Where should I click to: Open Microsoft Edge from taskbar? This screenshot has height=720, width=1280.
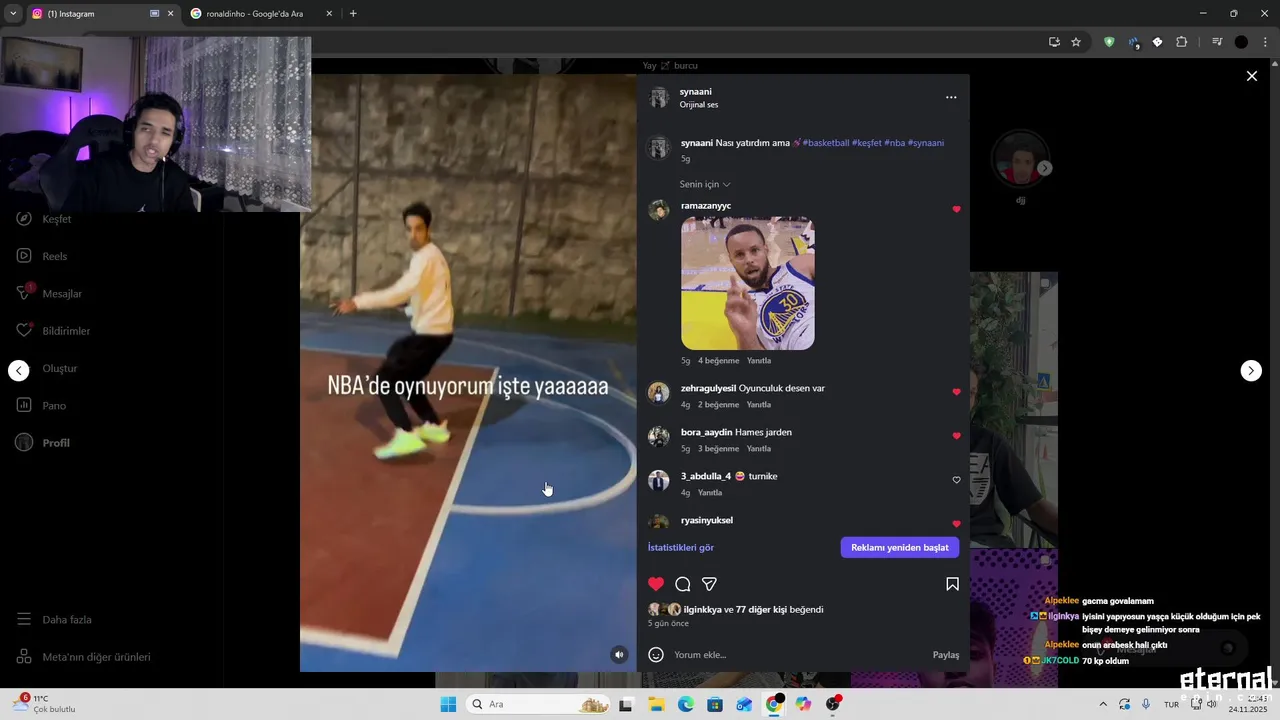click(x=686, y=704)
